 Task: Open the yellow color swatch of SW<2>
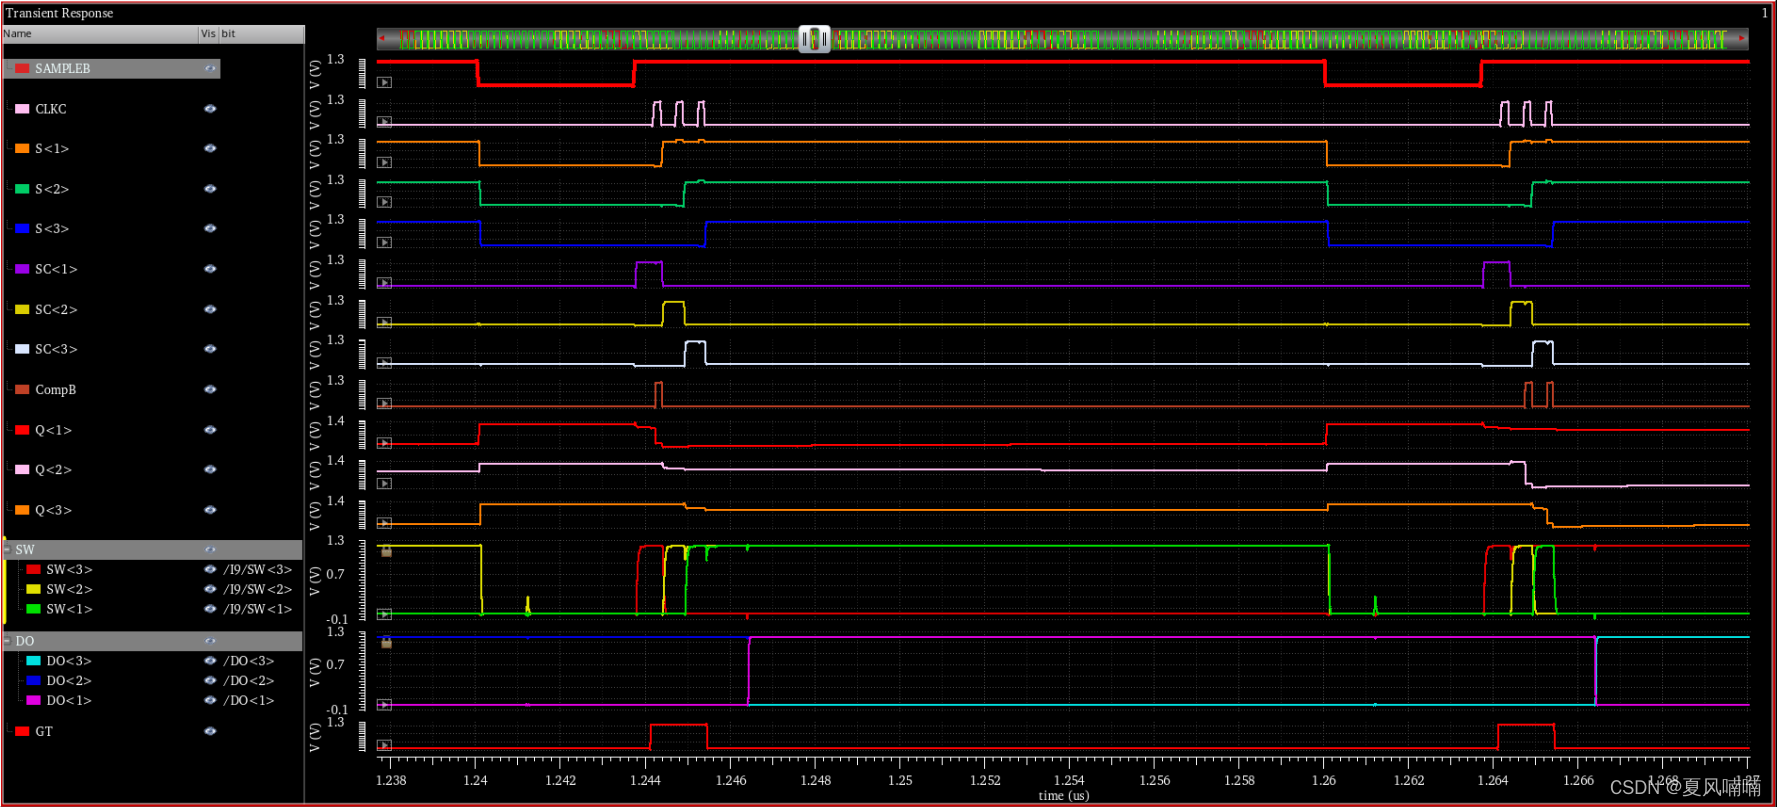(33, 589)
